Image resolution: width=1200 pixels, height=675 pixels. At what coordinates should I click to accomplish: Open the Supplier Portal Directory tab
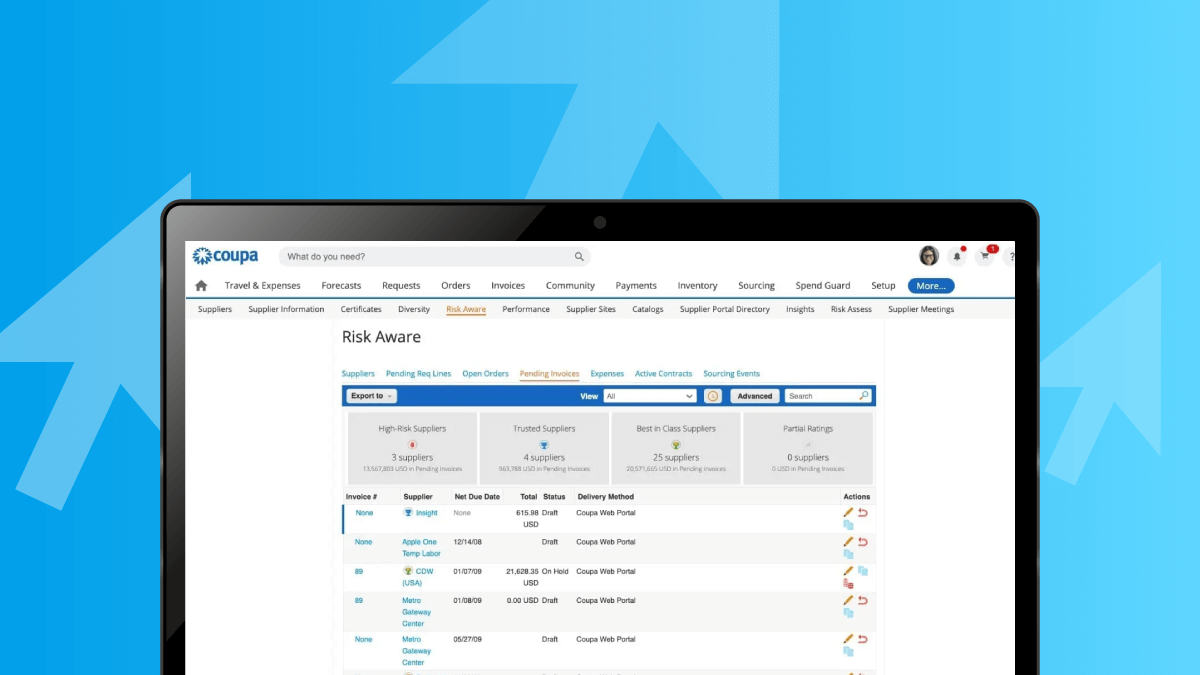coord(725,309)
